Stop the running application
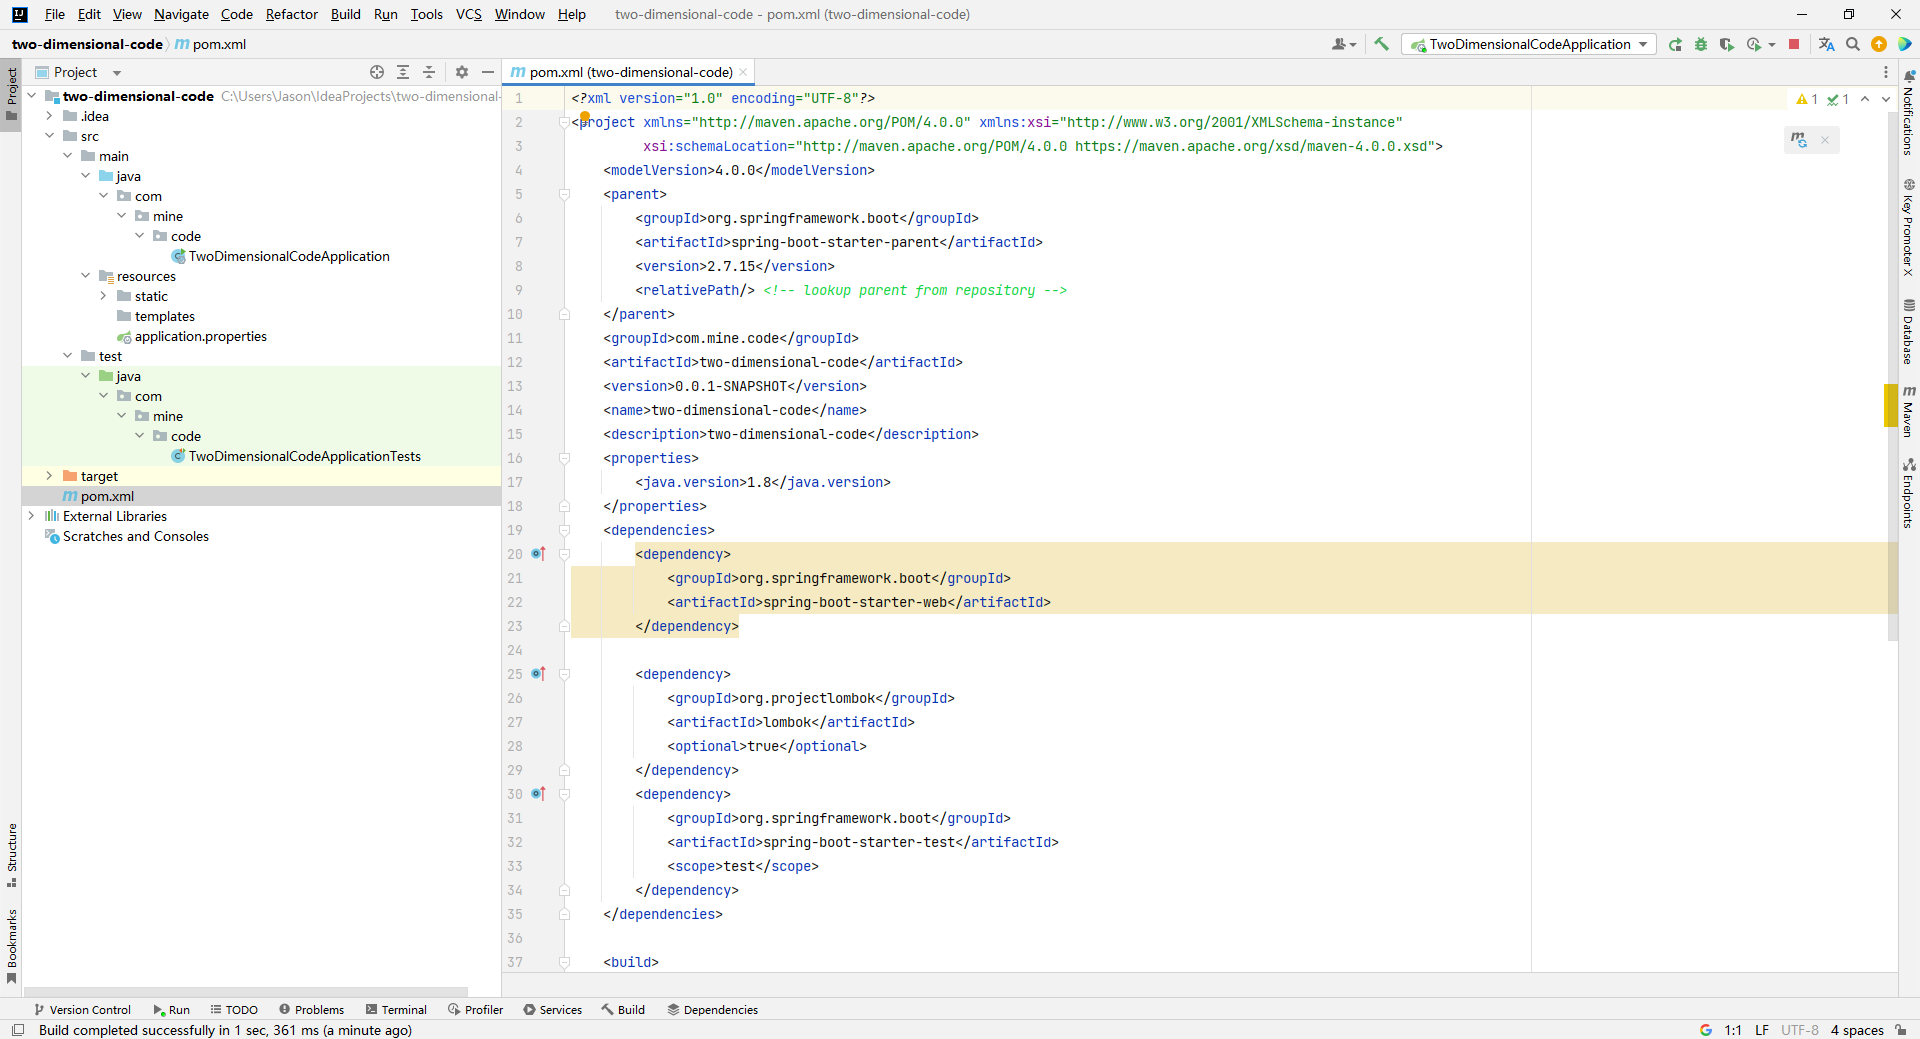This screenshot has width=1920, height=1039. point(1794,44)
